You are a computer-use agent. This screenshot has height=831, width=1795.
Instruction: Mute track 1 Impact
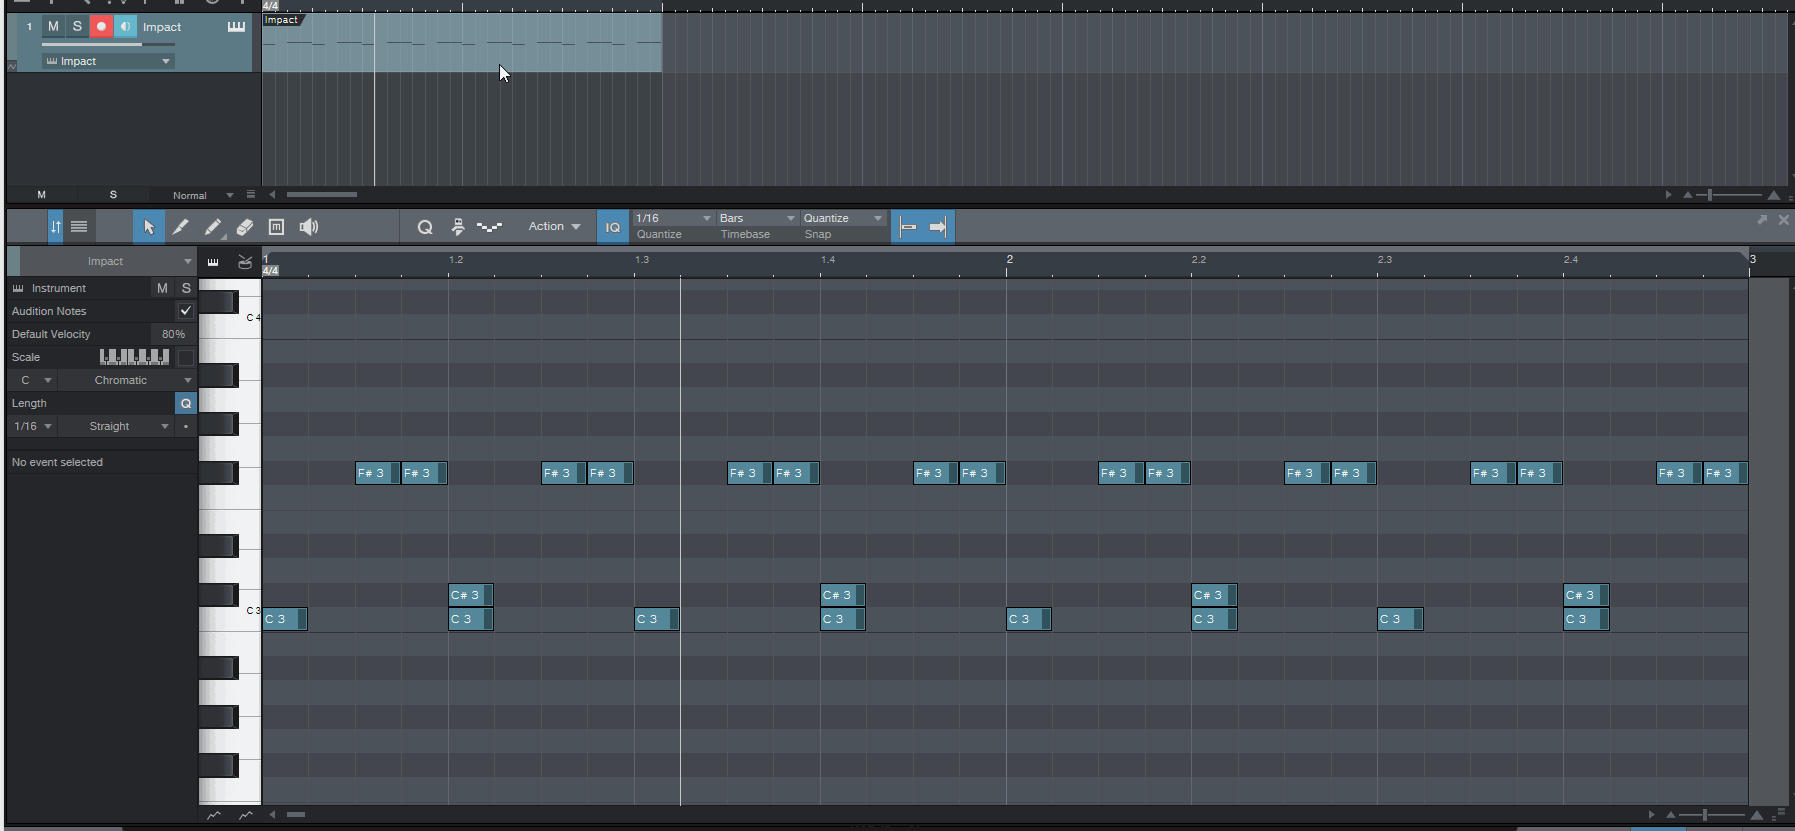53,27
